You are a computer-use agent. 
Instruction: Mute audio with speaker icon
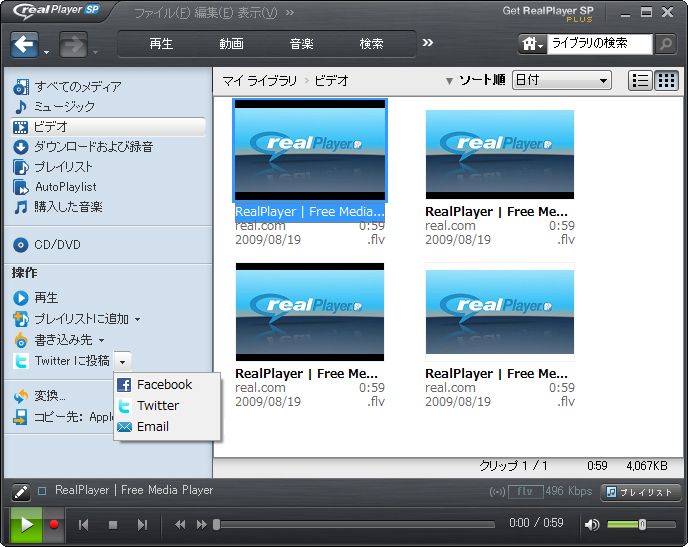click(591, 525)
